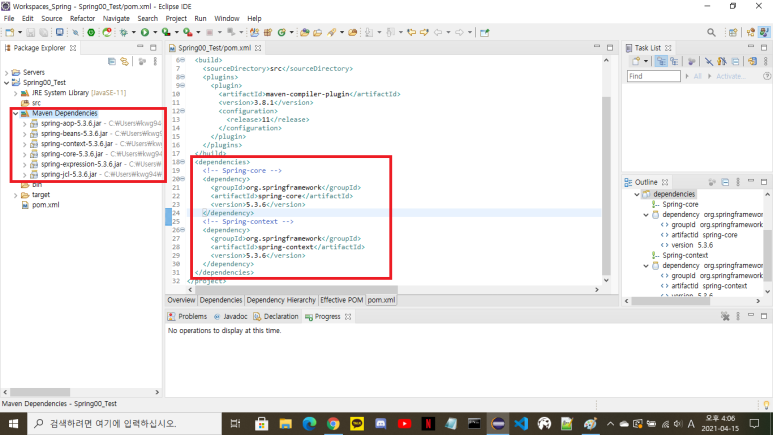
Task: Open the Run button dropdown arrow
Action: [155, 33]
